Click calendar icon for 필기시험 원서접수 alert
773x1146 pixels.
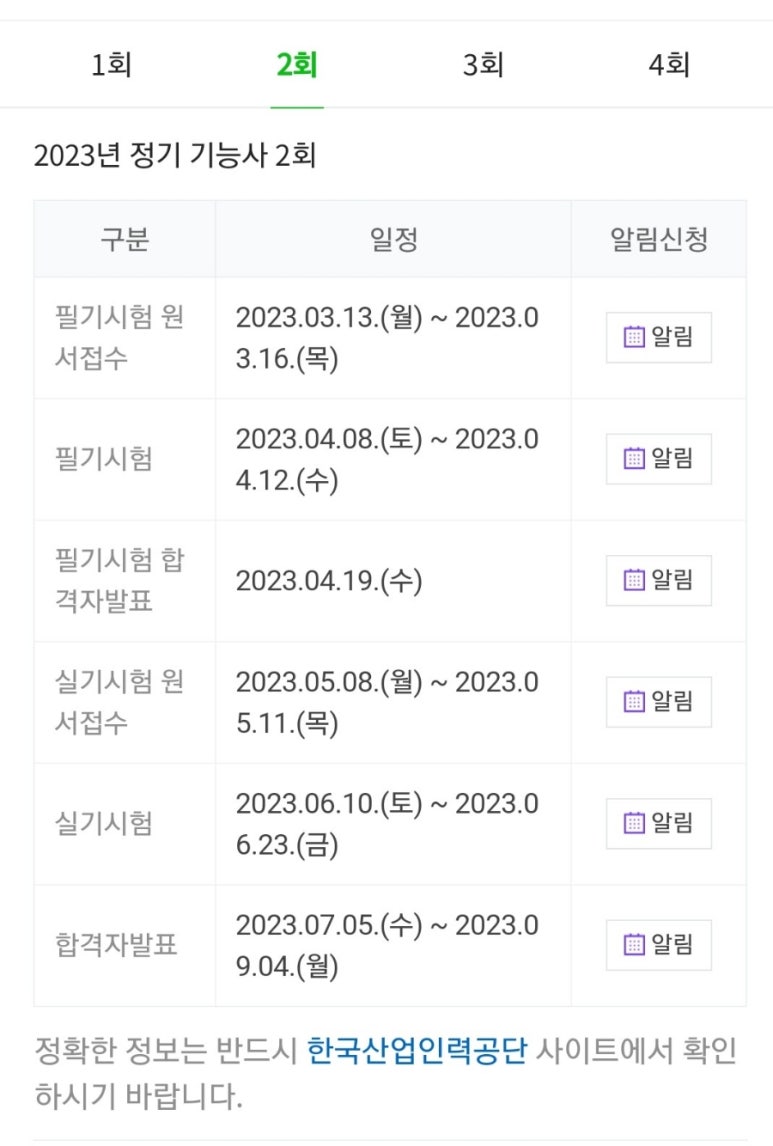[633, 337]
